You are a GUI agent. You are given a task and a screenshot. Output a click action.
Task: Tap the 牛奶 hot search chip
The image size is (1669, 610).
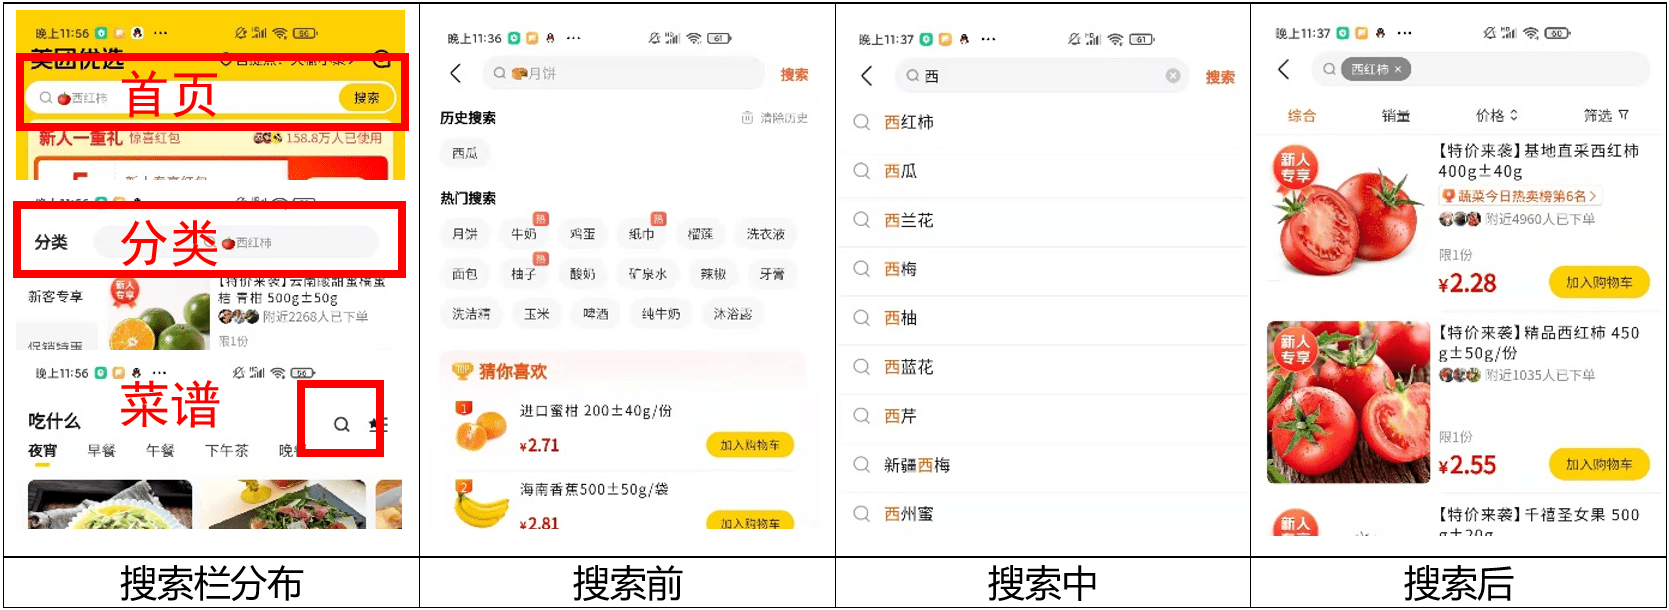[524, 234]
